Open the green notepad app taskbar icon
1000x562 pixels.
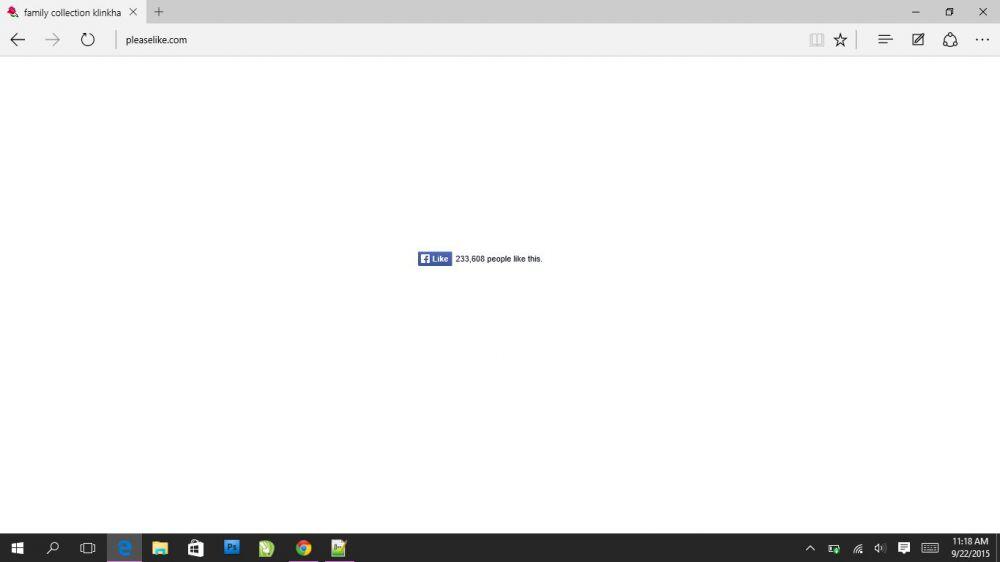(339, 548)
